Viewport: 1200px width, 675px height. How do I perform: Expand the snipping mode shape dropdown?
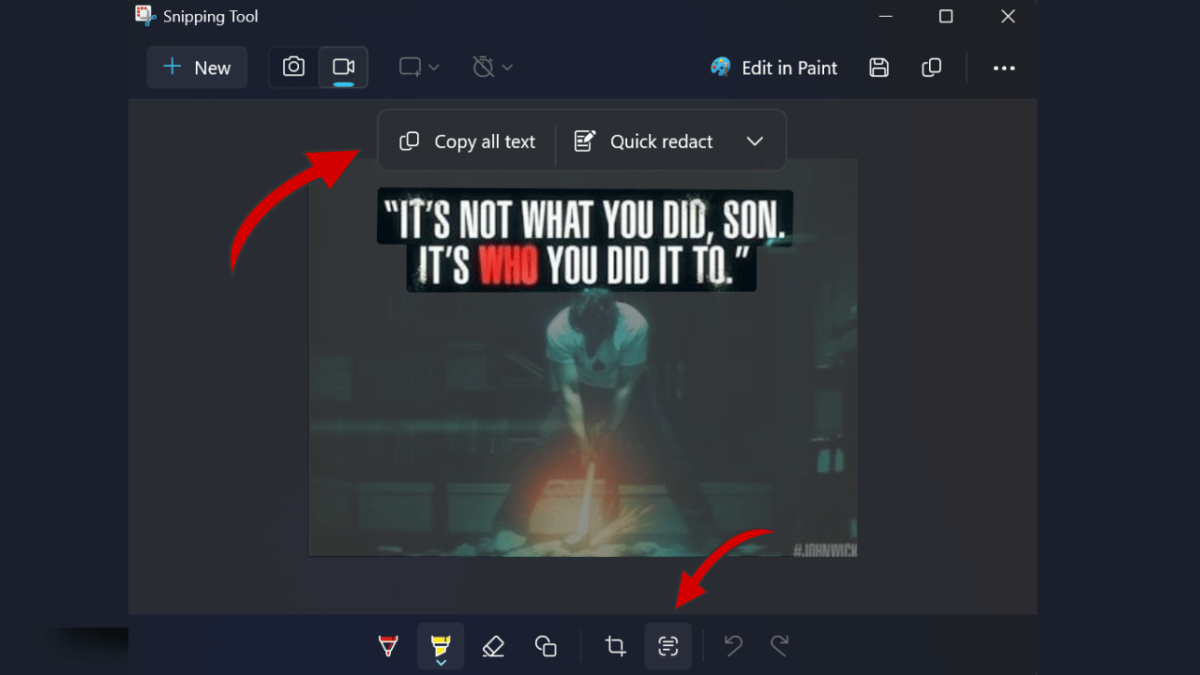point(419,67)
